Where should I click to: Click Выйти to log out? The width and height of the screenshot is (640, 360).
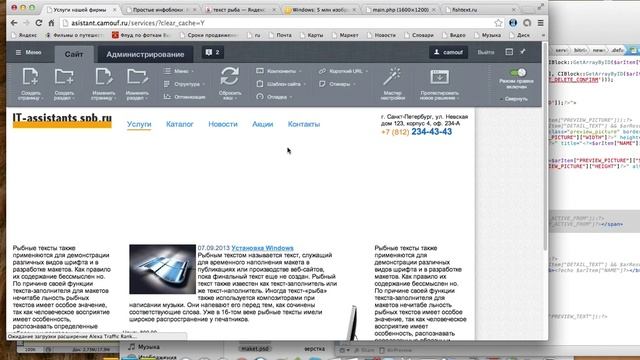(486, 52)
